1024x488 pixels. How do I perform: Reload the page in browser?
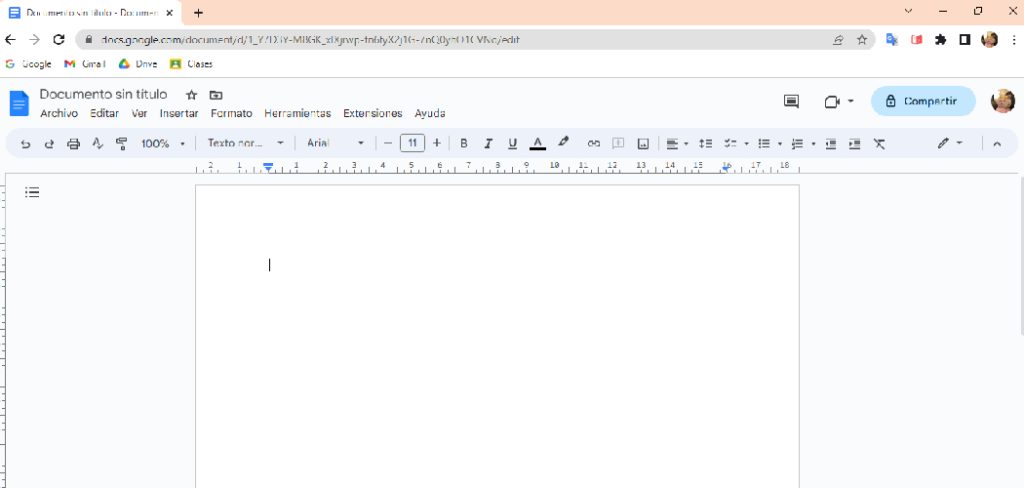pos(59,40)
